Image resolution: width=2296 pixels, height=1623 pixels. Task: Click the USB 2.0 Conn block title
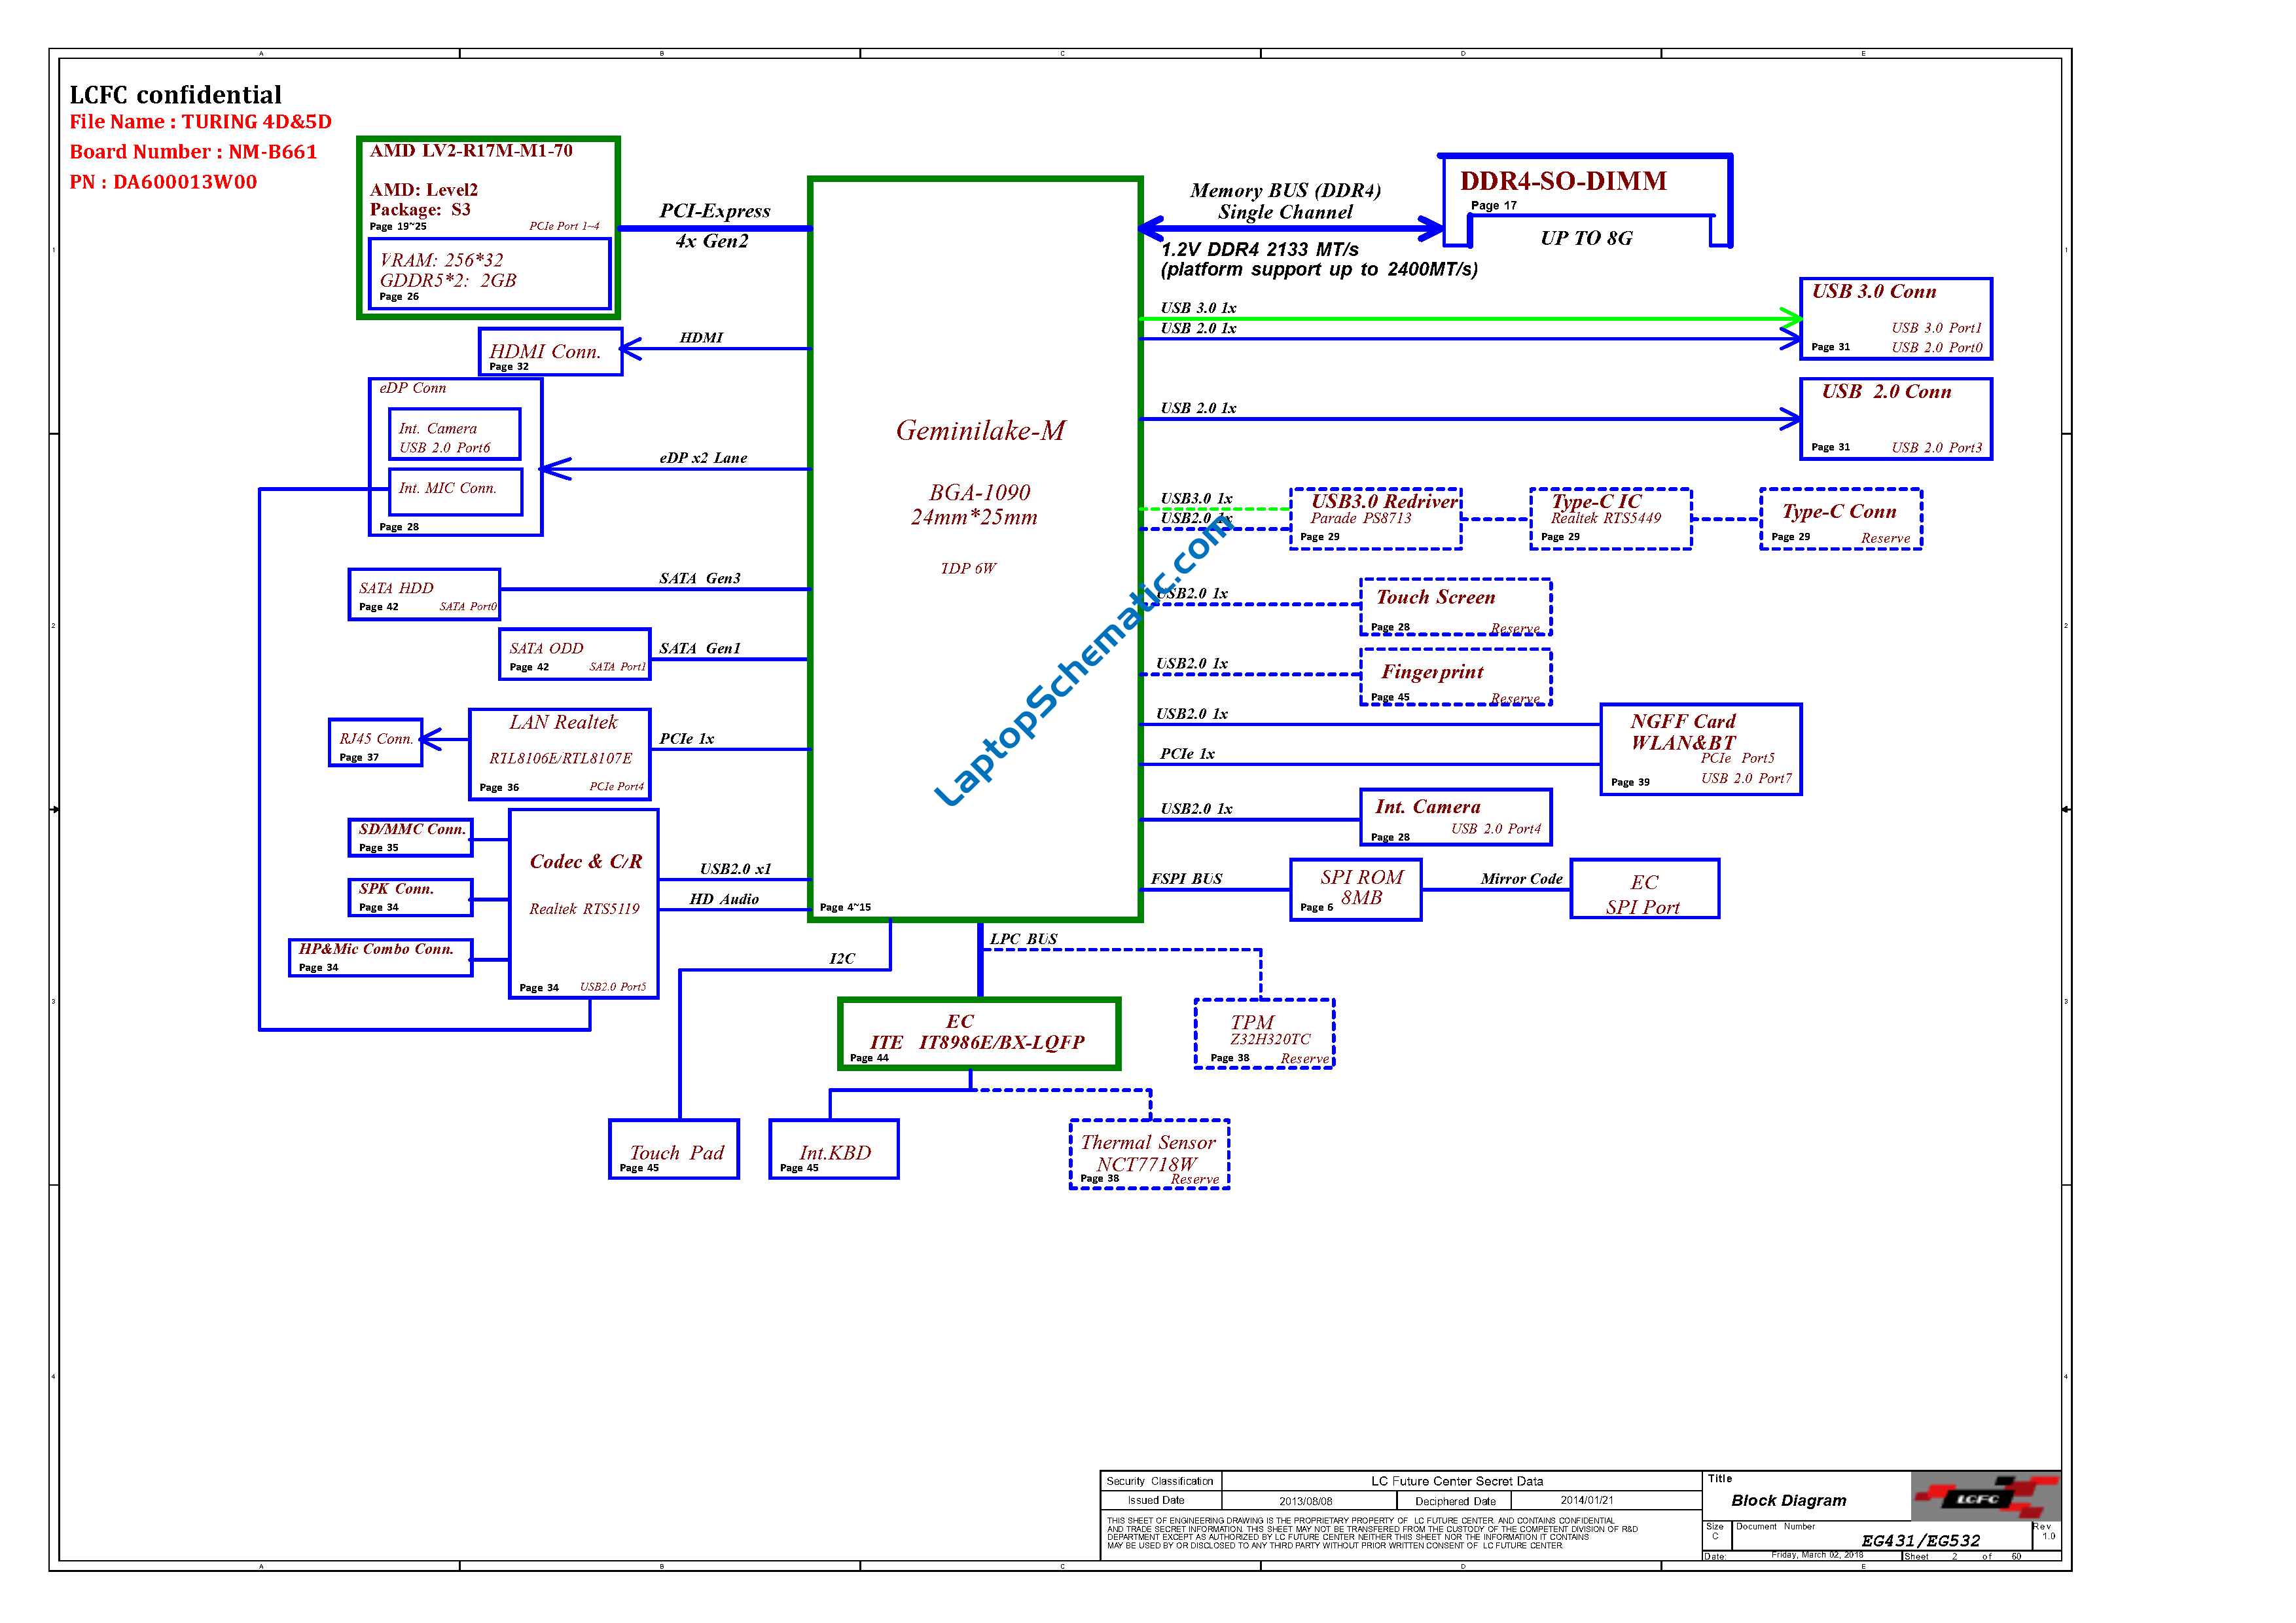click(1886, 392)
